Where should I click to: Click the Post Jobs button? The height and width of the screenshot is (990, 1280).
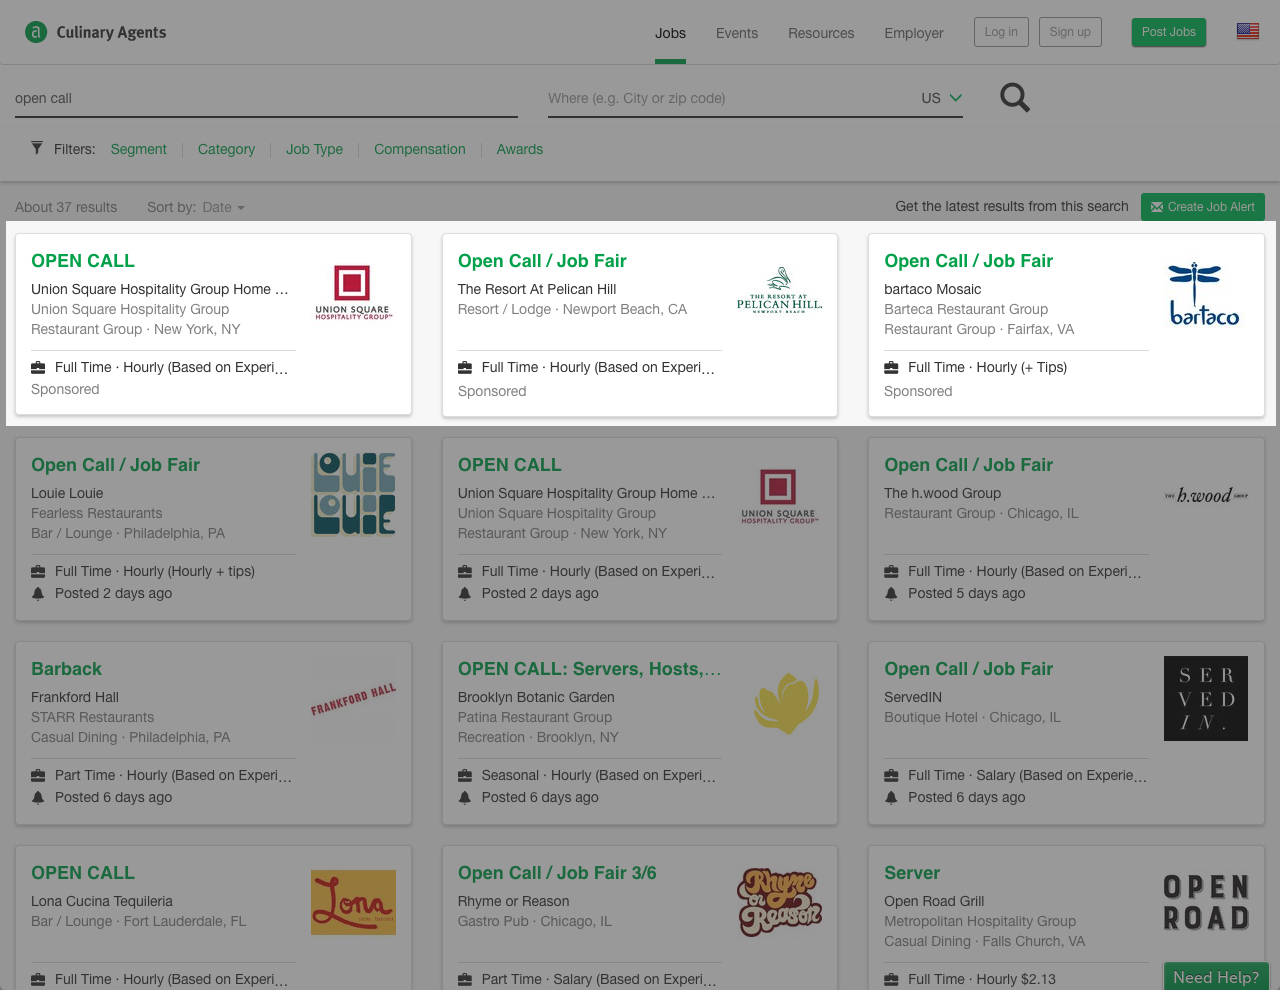[x=1168, y=31]
